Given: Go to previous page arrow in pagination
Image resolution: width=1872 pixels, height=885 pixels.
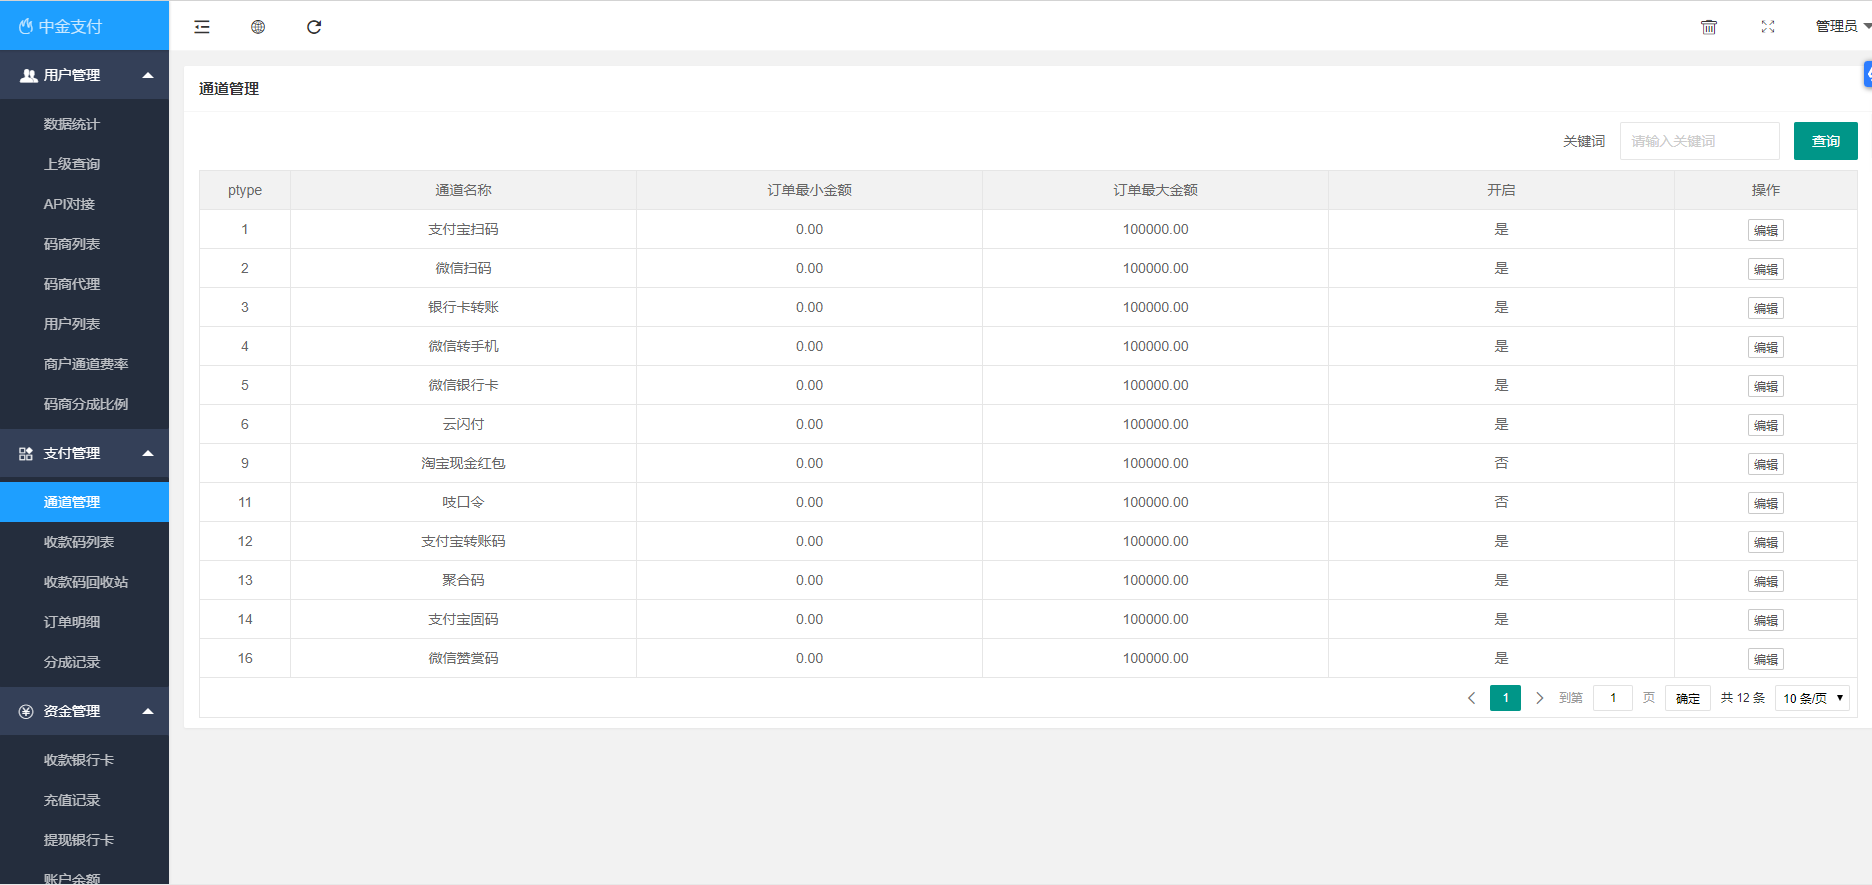Looking at the screenshot, I should [x=1471, y=698].
